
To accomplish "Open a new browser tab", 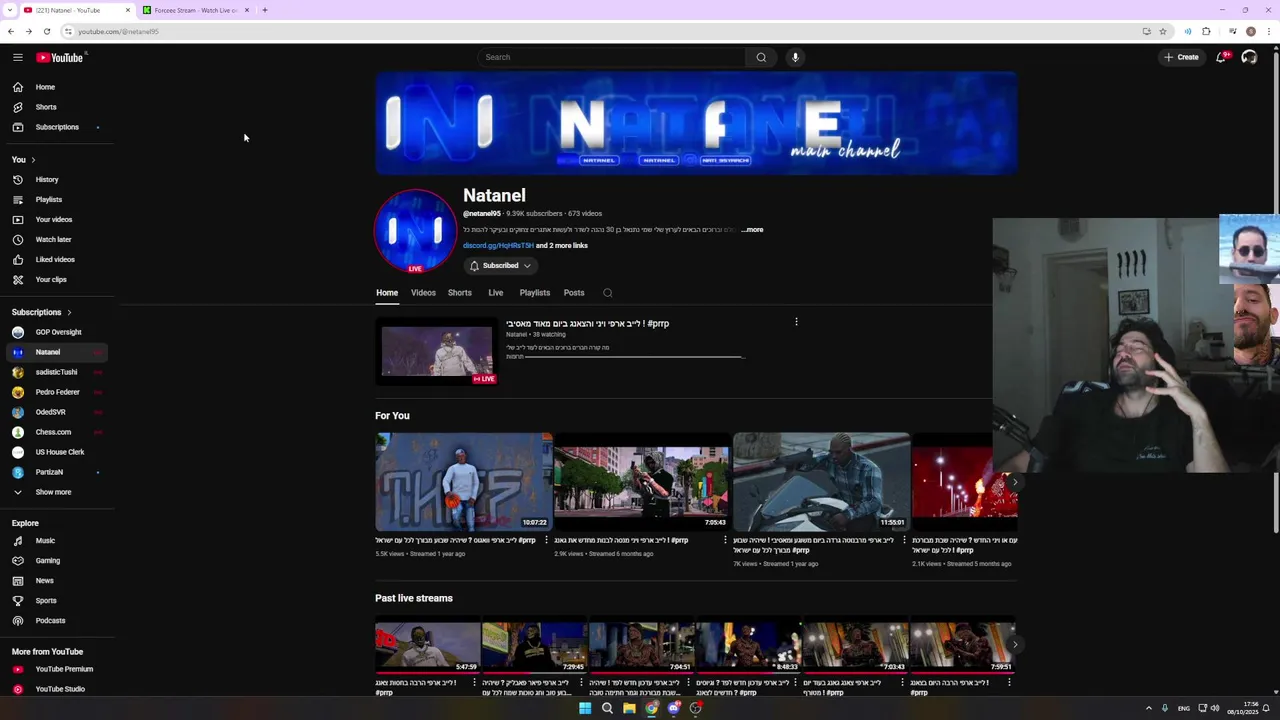I will pyautogui.click(x=265, y=10).
